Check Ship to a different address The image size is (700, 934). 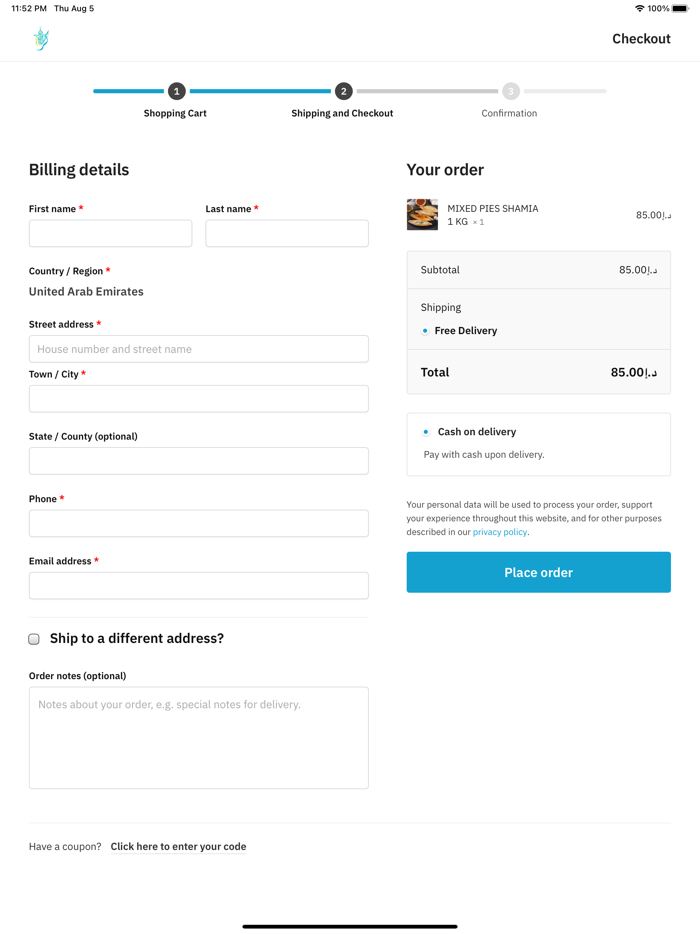click(x=34, y=639)
